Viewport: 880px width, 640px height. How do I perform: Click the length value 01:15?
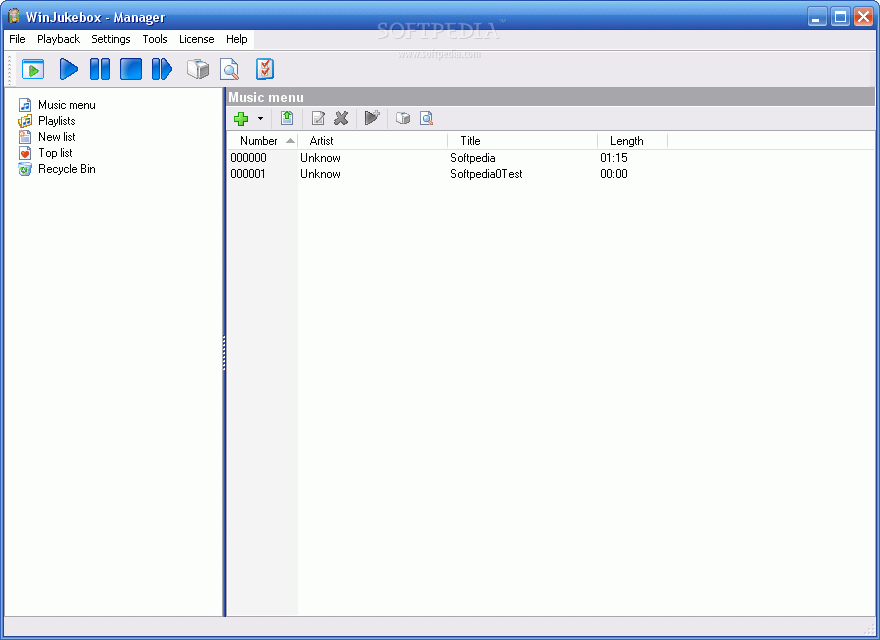(614, 158)
